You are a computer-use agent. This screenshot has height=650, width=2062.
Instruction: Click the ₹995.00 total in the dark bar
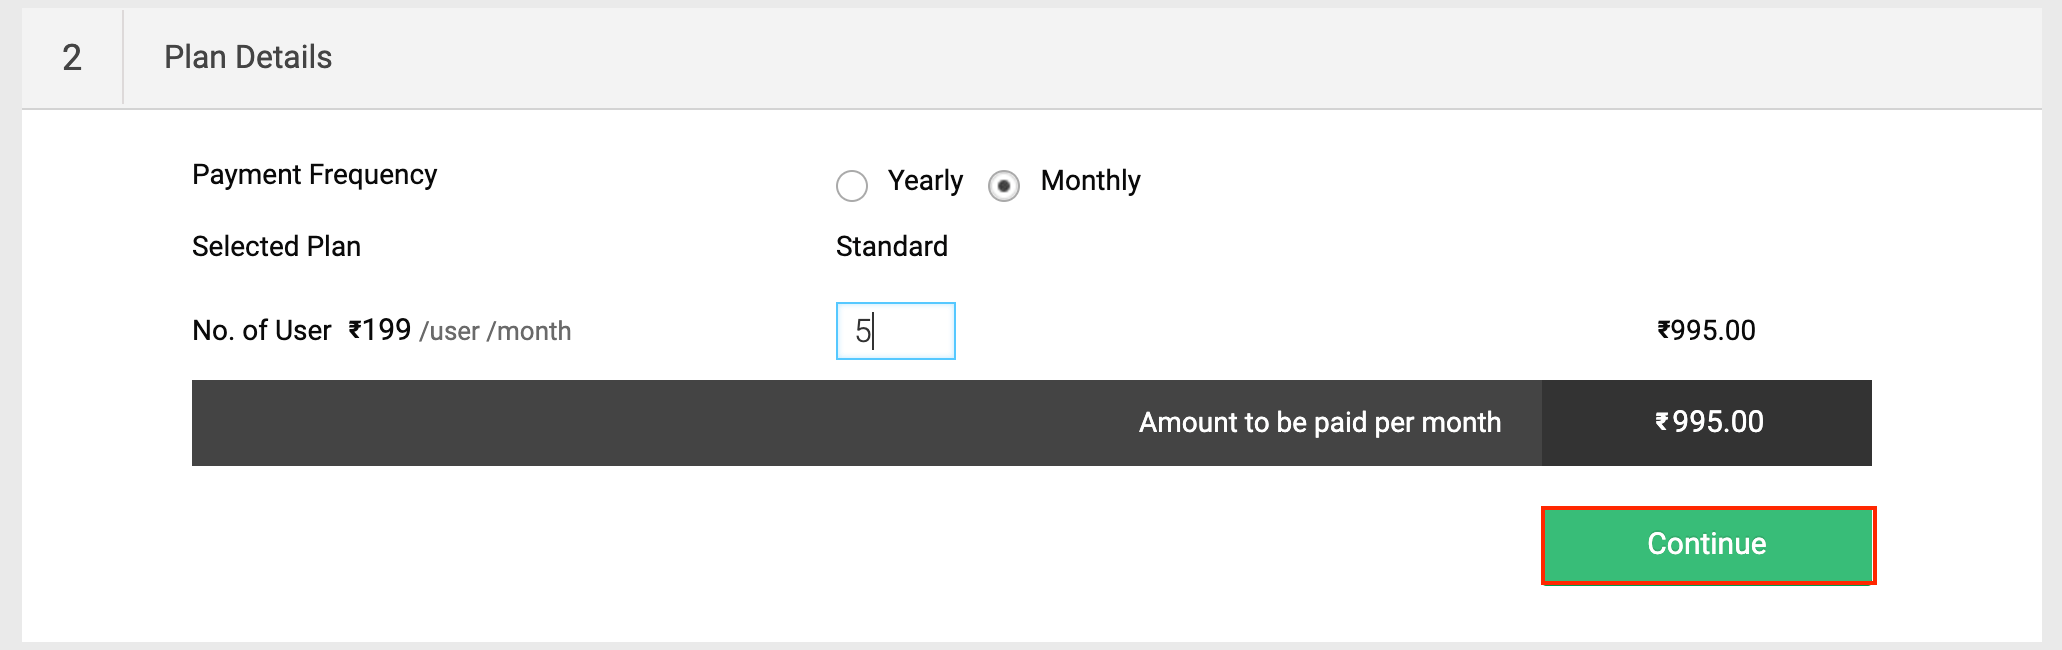(1707, 422)
